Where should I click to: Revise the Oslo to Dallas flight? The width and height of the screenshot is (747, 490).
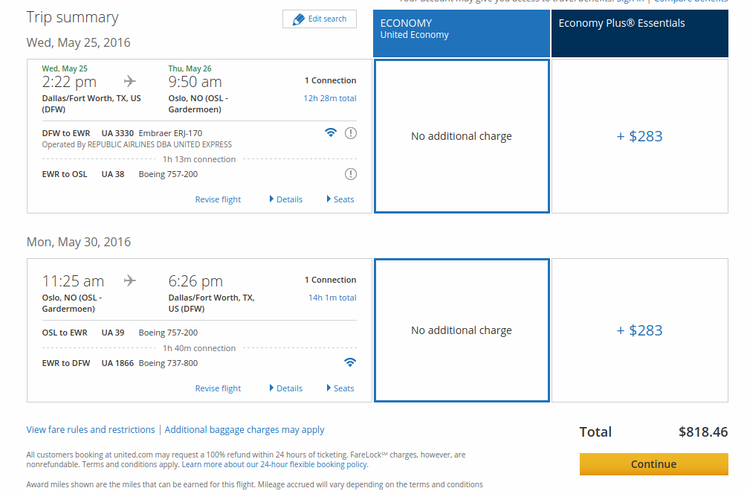(x=218, y=389)
